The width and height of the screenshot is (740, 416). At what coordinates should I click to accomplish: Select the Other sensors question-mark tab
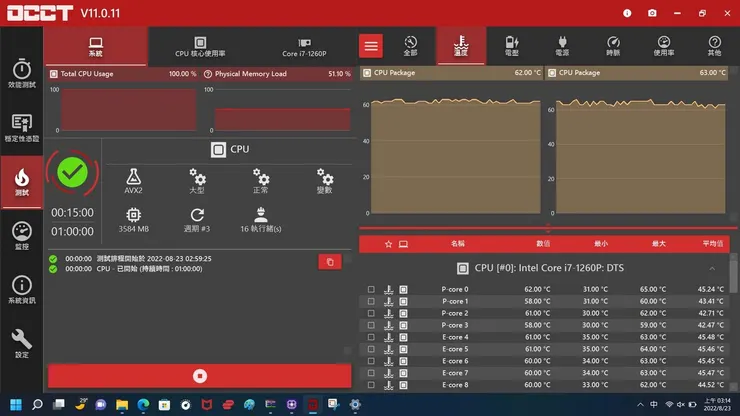click(714, 46)
